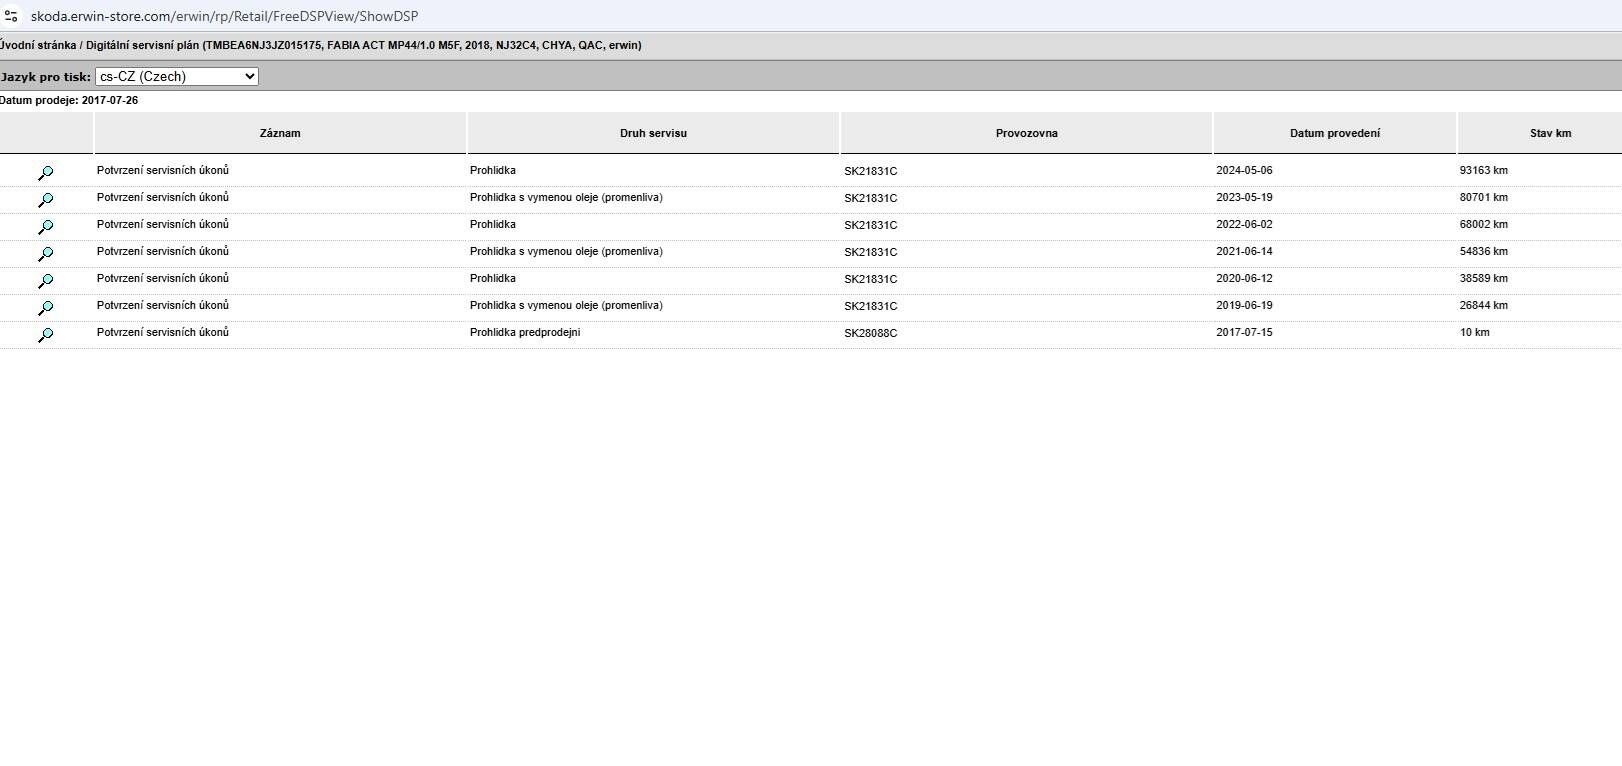Click the date 2021-06-14
Viewport: 1622px width, 766px height.
(1244, 251)
